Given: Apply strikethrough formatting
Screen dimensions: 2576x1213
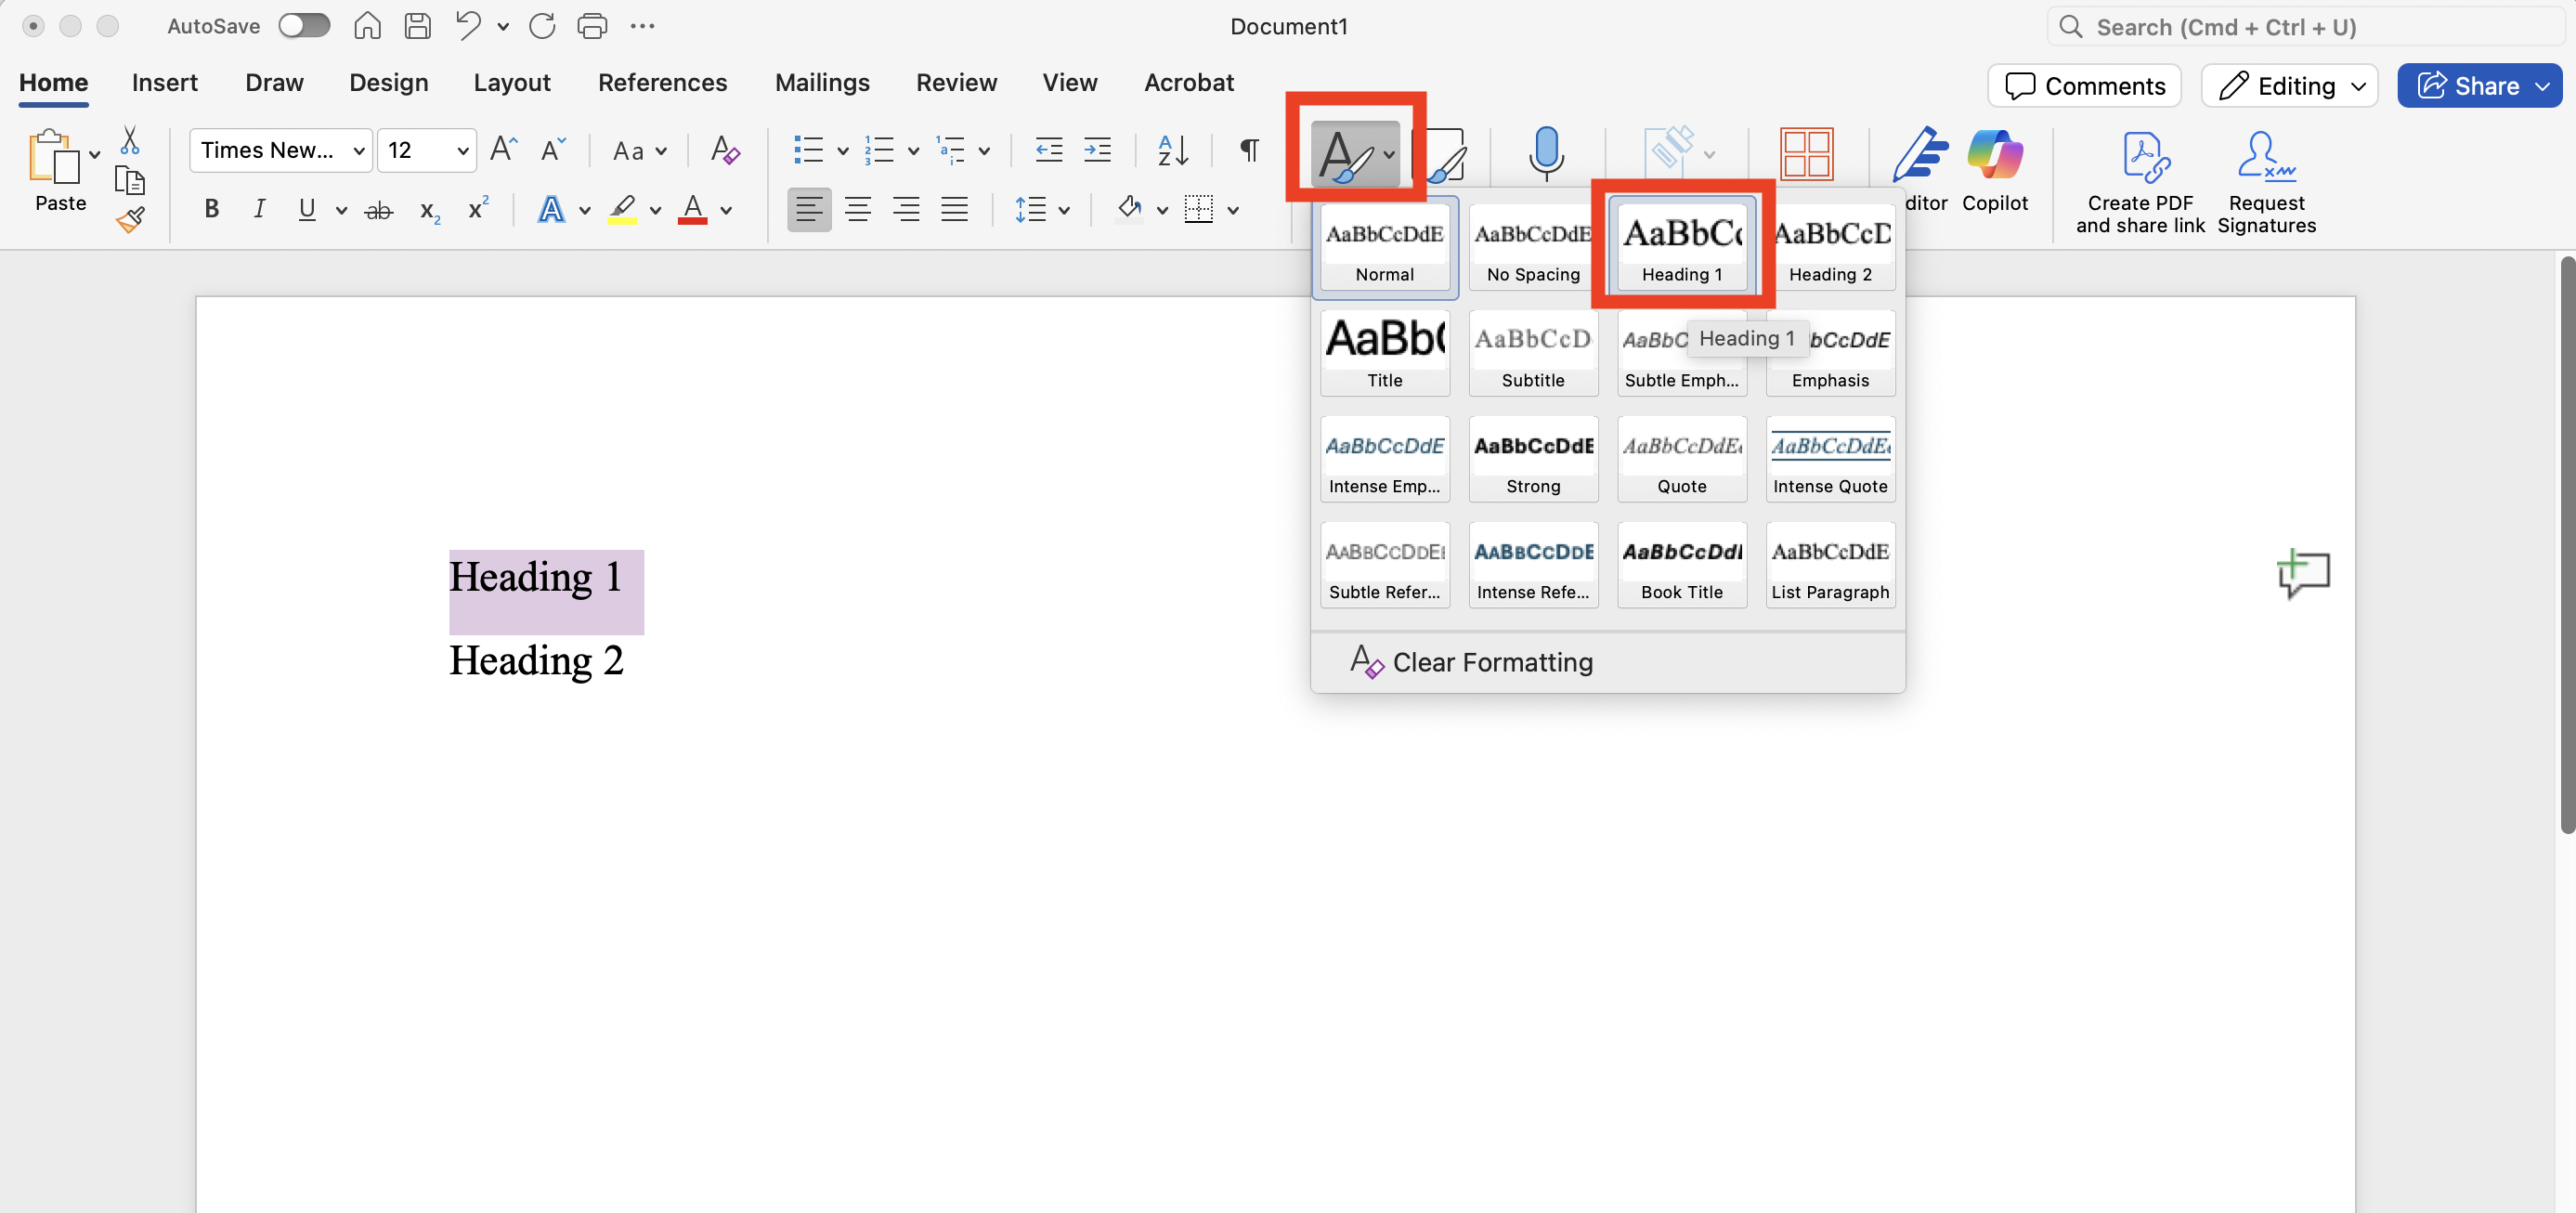Looking at the screenshot, I should 378,210.
